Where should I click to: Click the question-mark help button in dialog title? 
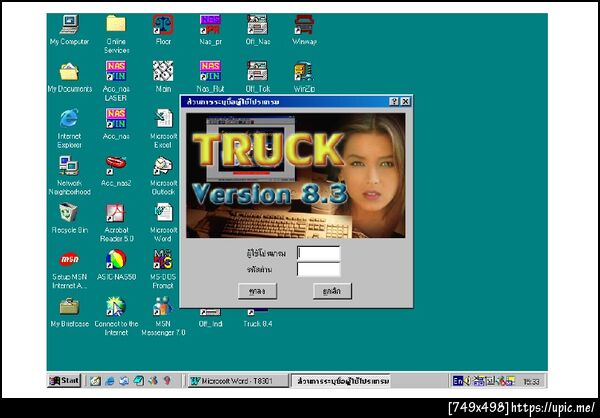pos(394,101)
